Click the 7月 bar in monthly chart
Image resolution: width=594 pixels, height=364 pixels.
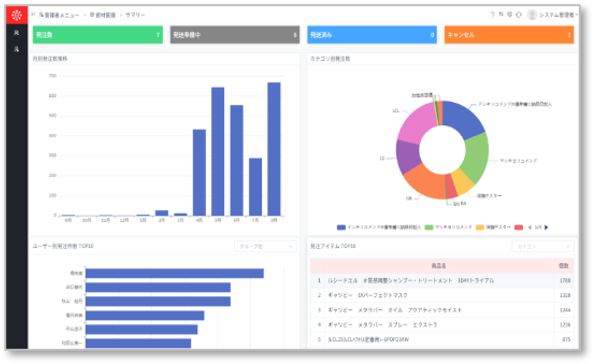pyautogui.click(x=255, y=187)
